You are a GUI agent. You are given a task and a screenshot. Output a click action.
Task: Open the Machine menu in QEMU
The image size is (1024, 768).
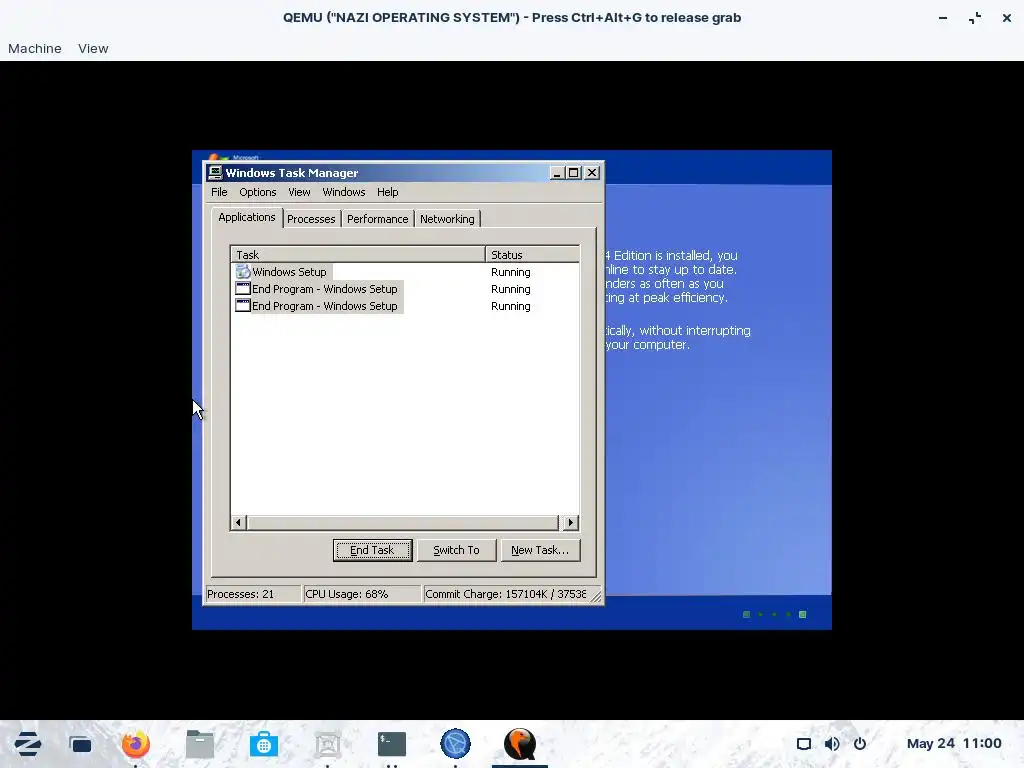pyautogui.click(x=35, y=48)
